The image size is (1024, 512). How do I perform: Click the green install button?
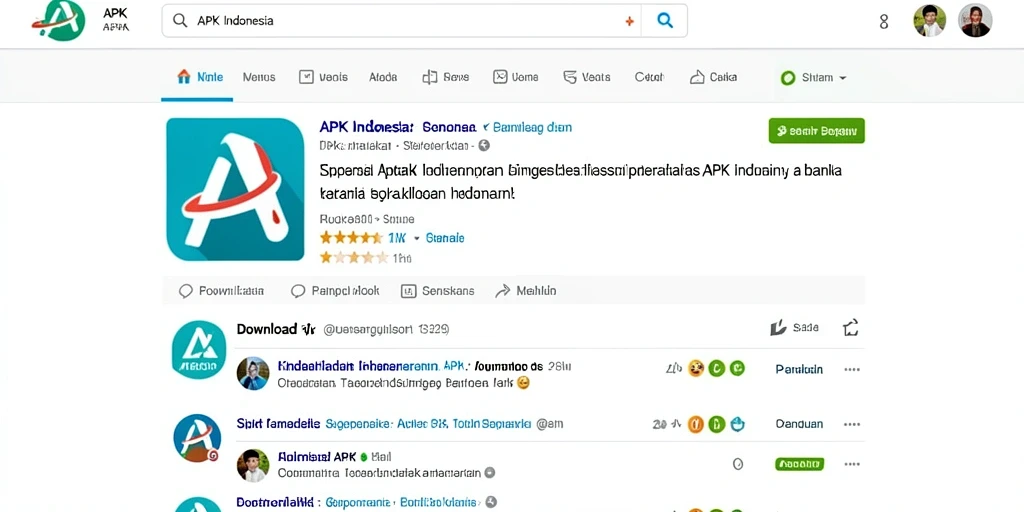[816, 131]
